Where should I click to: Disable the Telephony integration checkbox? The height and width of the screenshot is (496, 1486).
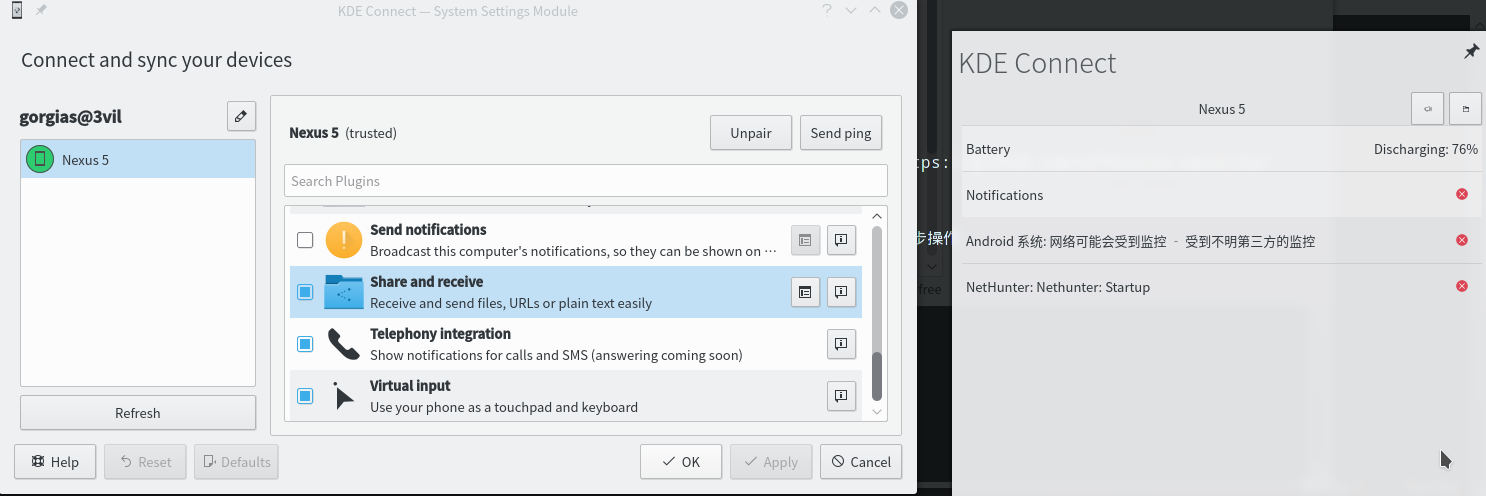click(305, 344)
